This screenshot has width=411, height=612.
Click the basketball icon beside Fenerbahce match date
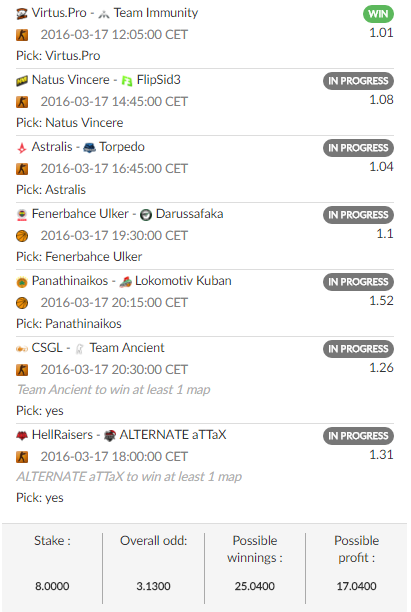click(22, 236)
